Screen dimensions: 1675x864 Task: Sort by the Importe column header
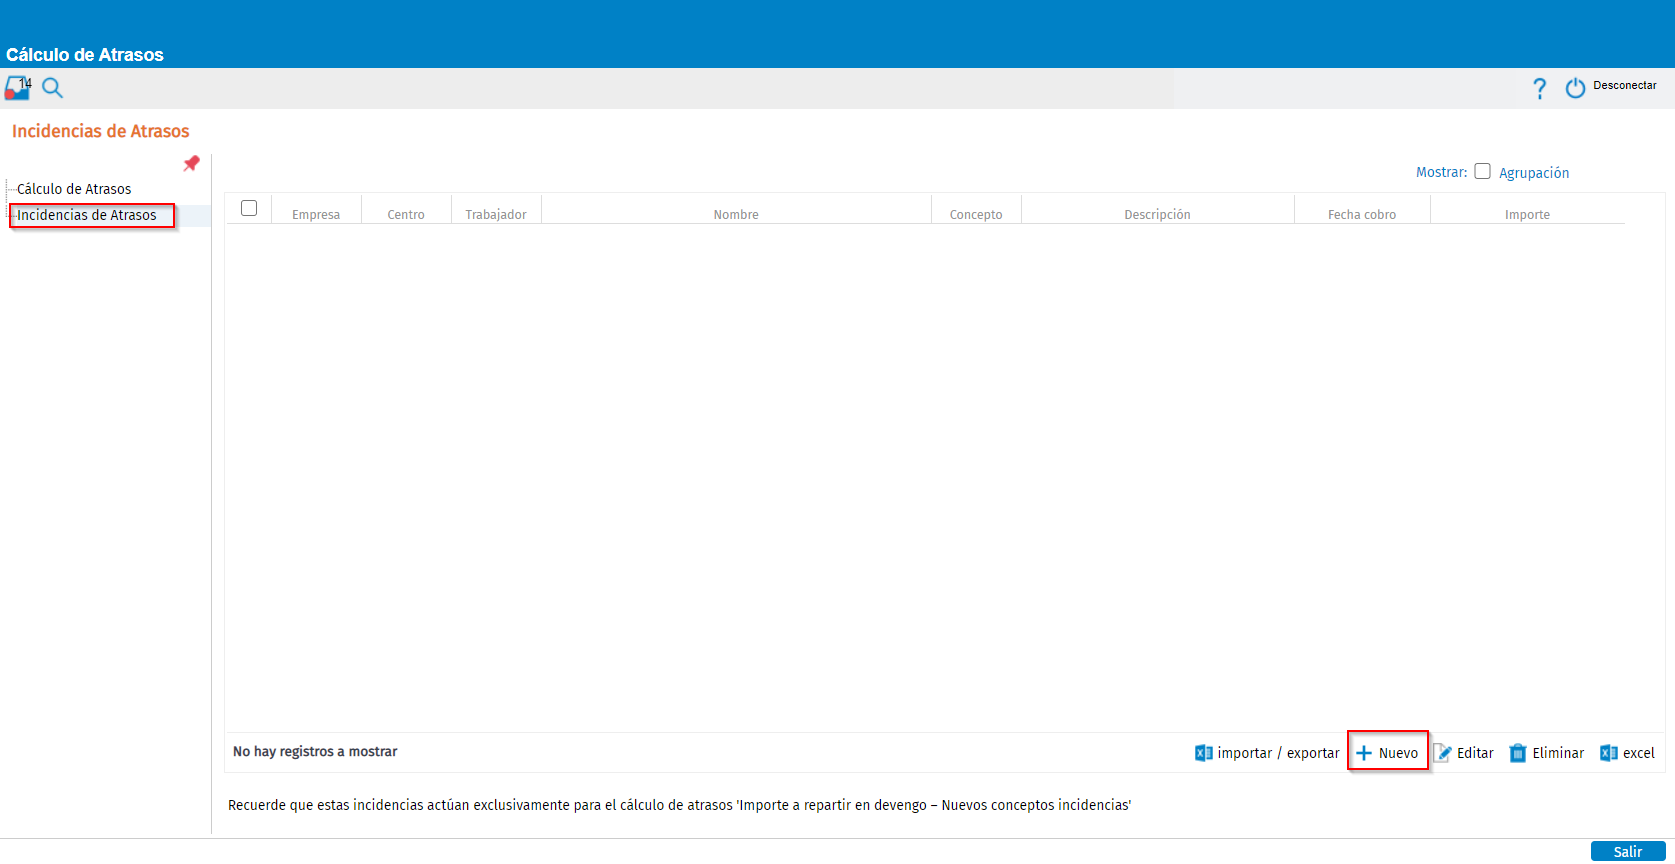[1527, 215]
